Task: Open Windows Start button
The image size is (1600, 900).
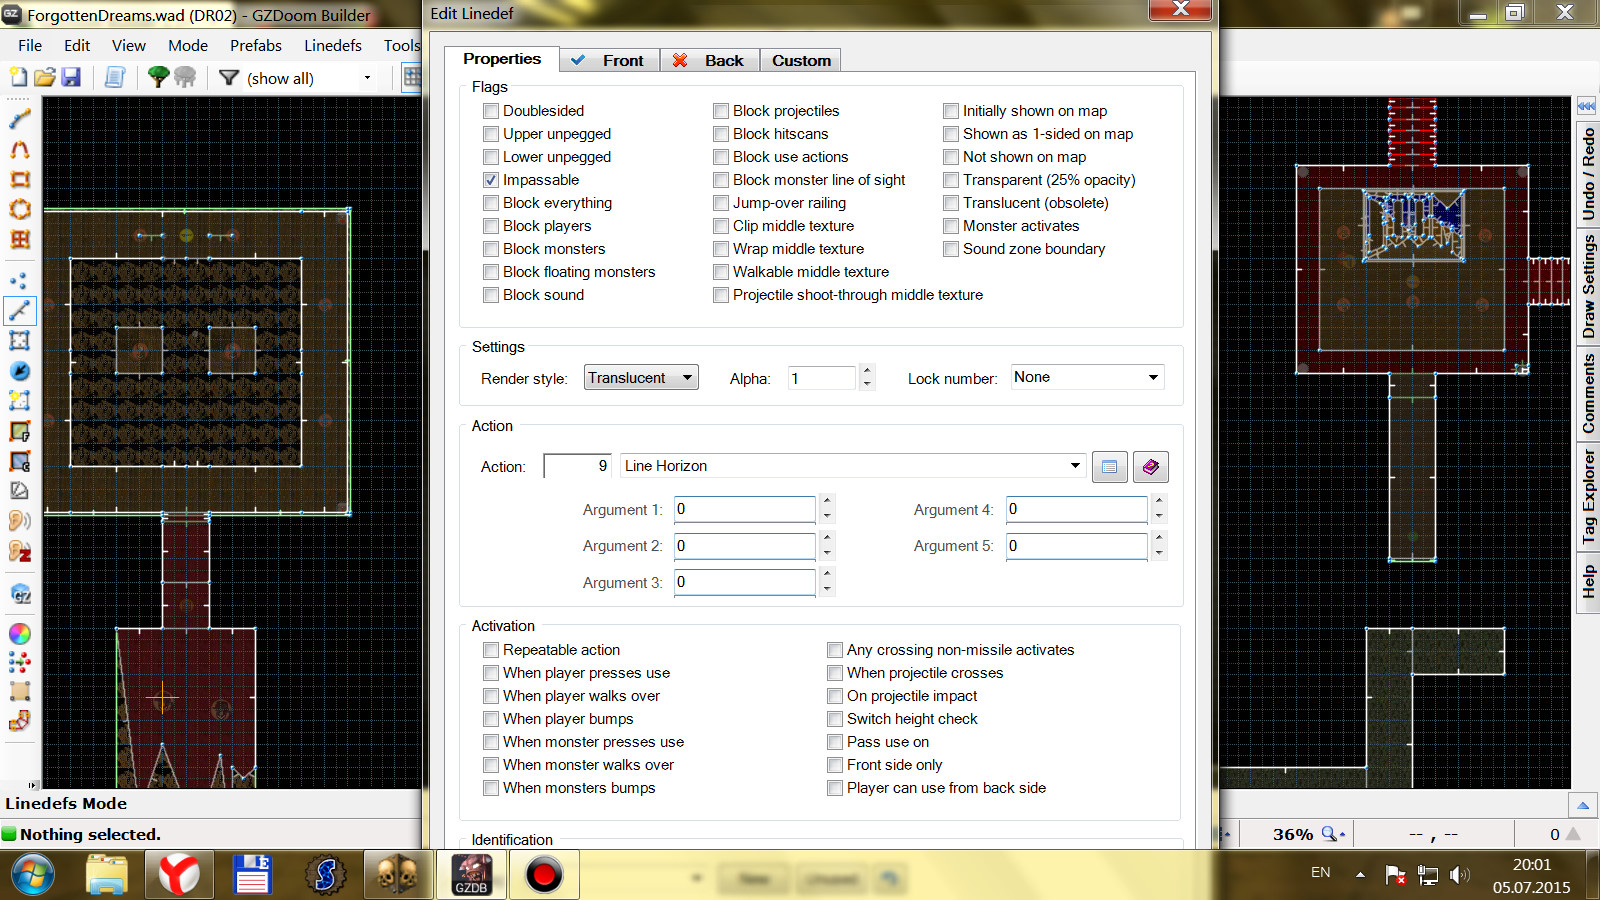Action: (33, 875)
